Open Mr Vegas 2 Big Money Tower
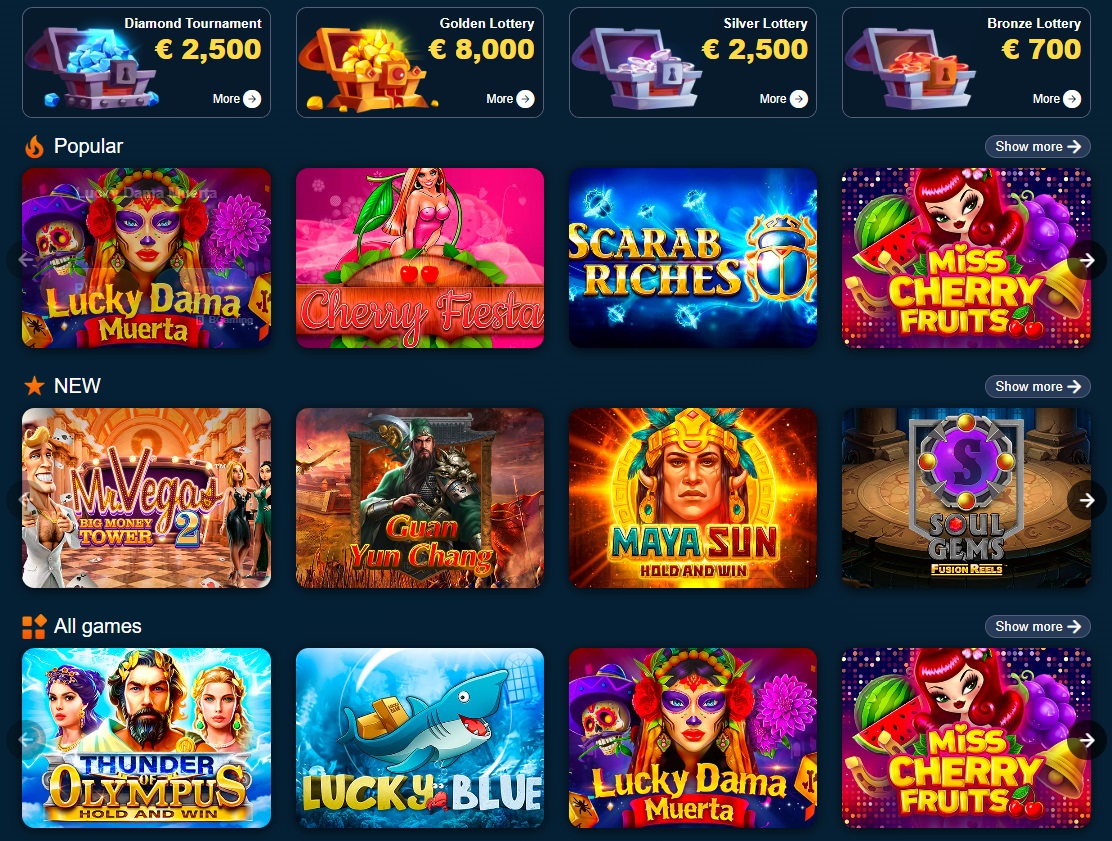Screen dimensions: 1112x841 tap(147, 498)
